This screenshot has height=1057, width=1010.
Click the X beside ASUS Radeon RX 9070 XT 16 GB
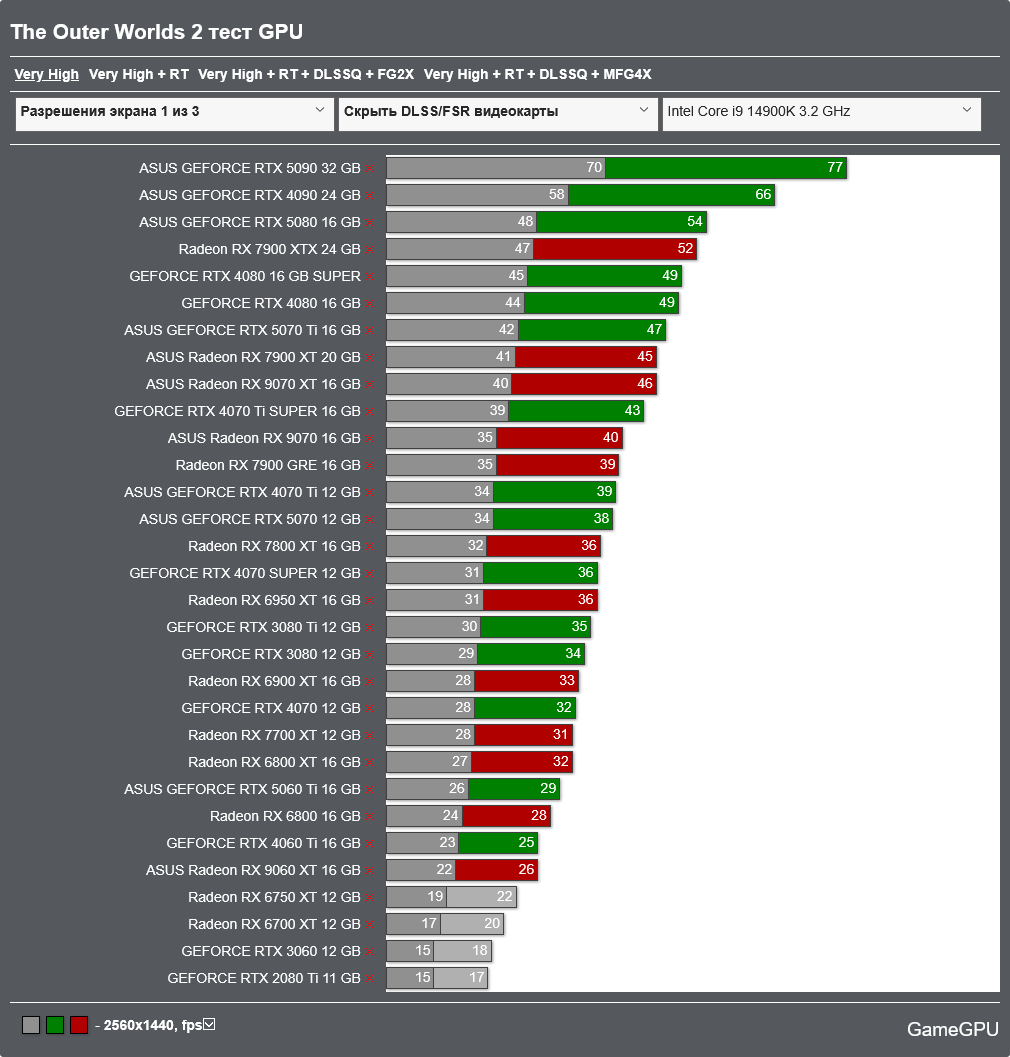[369, 384]
